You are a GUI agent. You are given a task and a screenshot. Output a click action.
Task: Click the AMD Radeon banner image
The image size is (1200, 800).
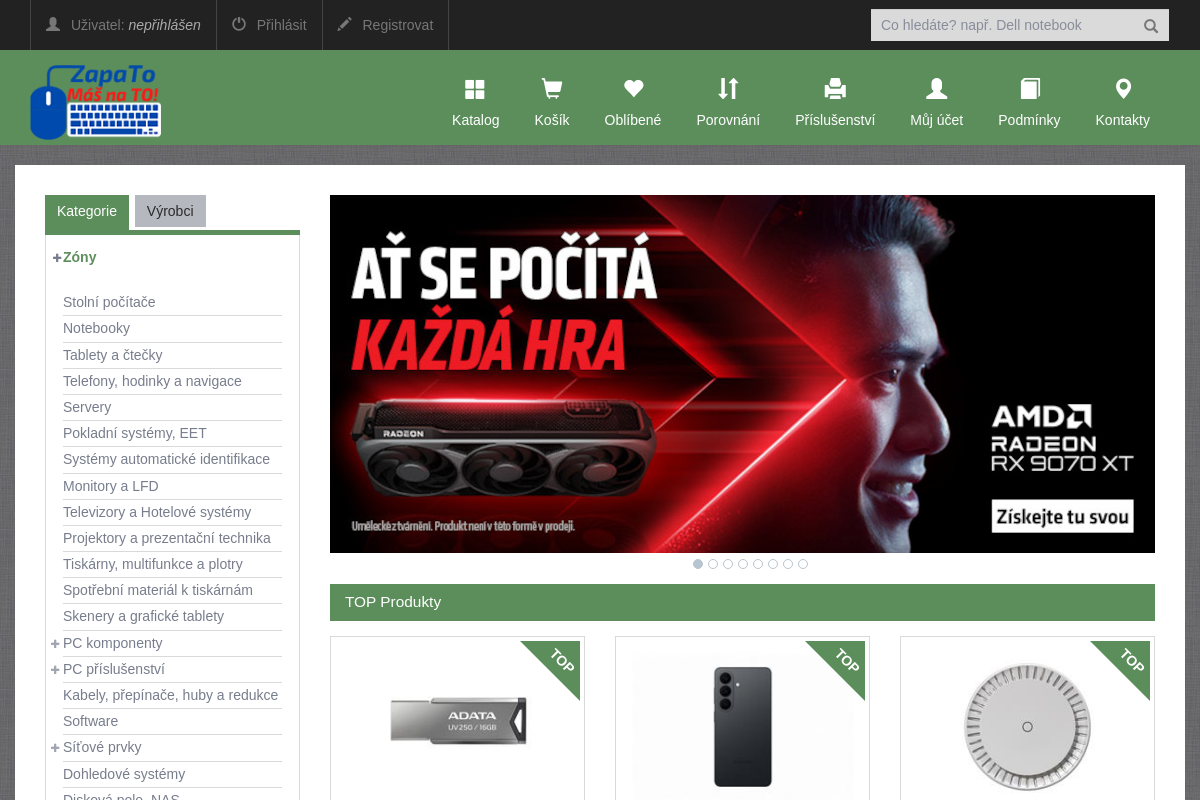(x=742, y=374)
